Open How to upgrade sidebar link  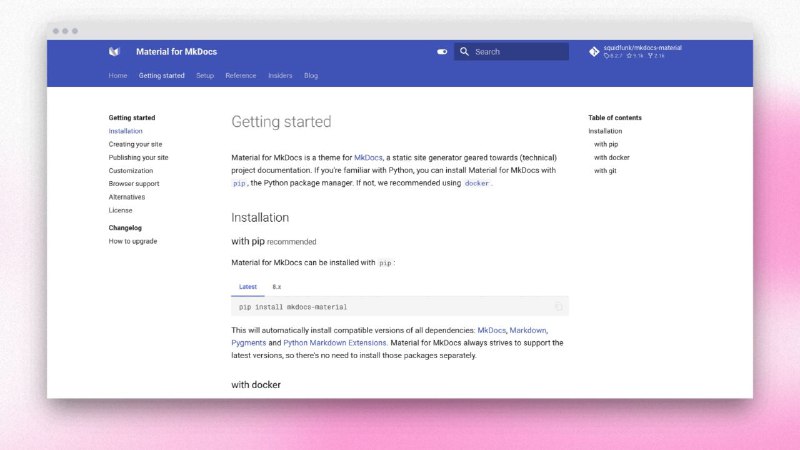[x=133, y=241]
